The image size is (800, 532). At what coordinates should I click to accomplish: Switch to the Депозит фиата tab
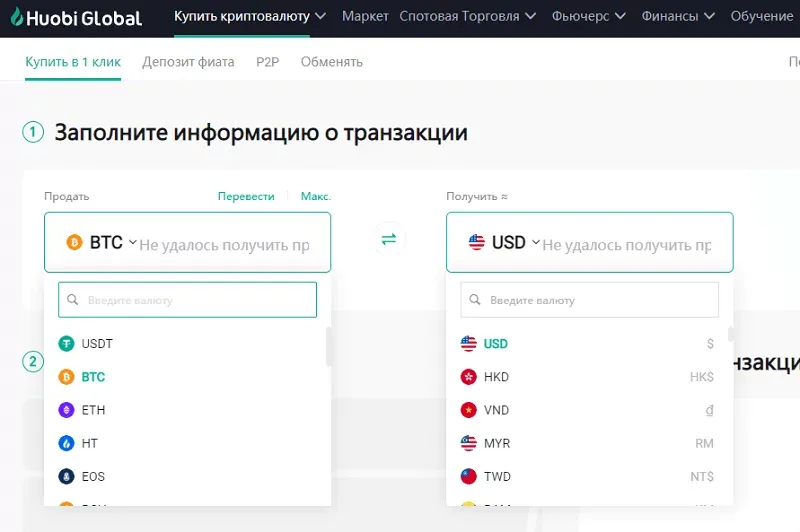click(x=188, y=62)
